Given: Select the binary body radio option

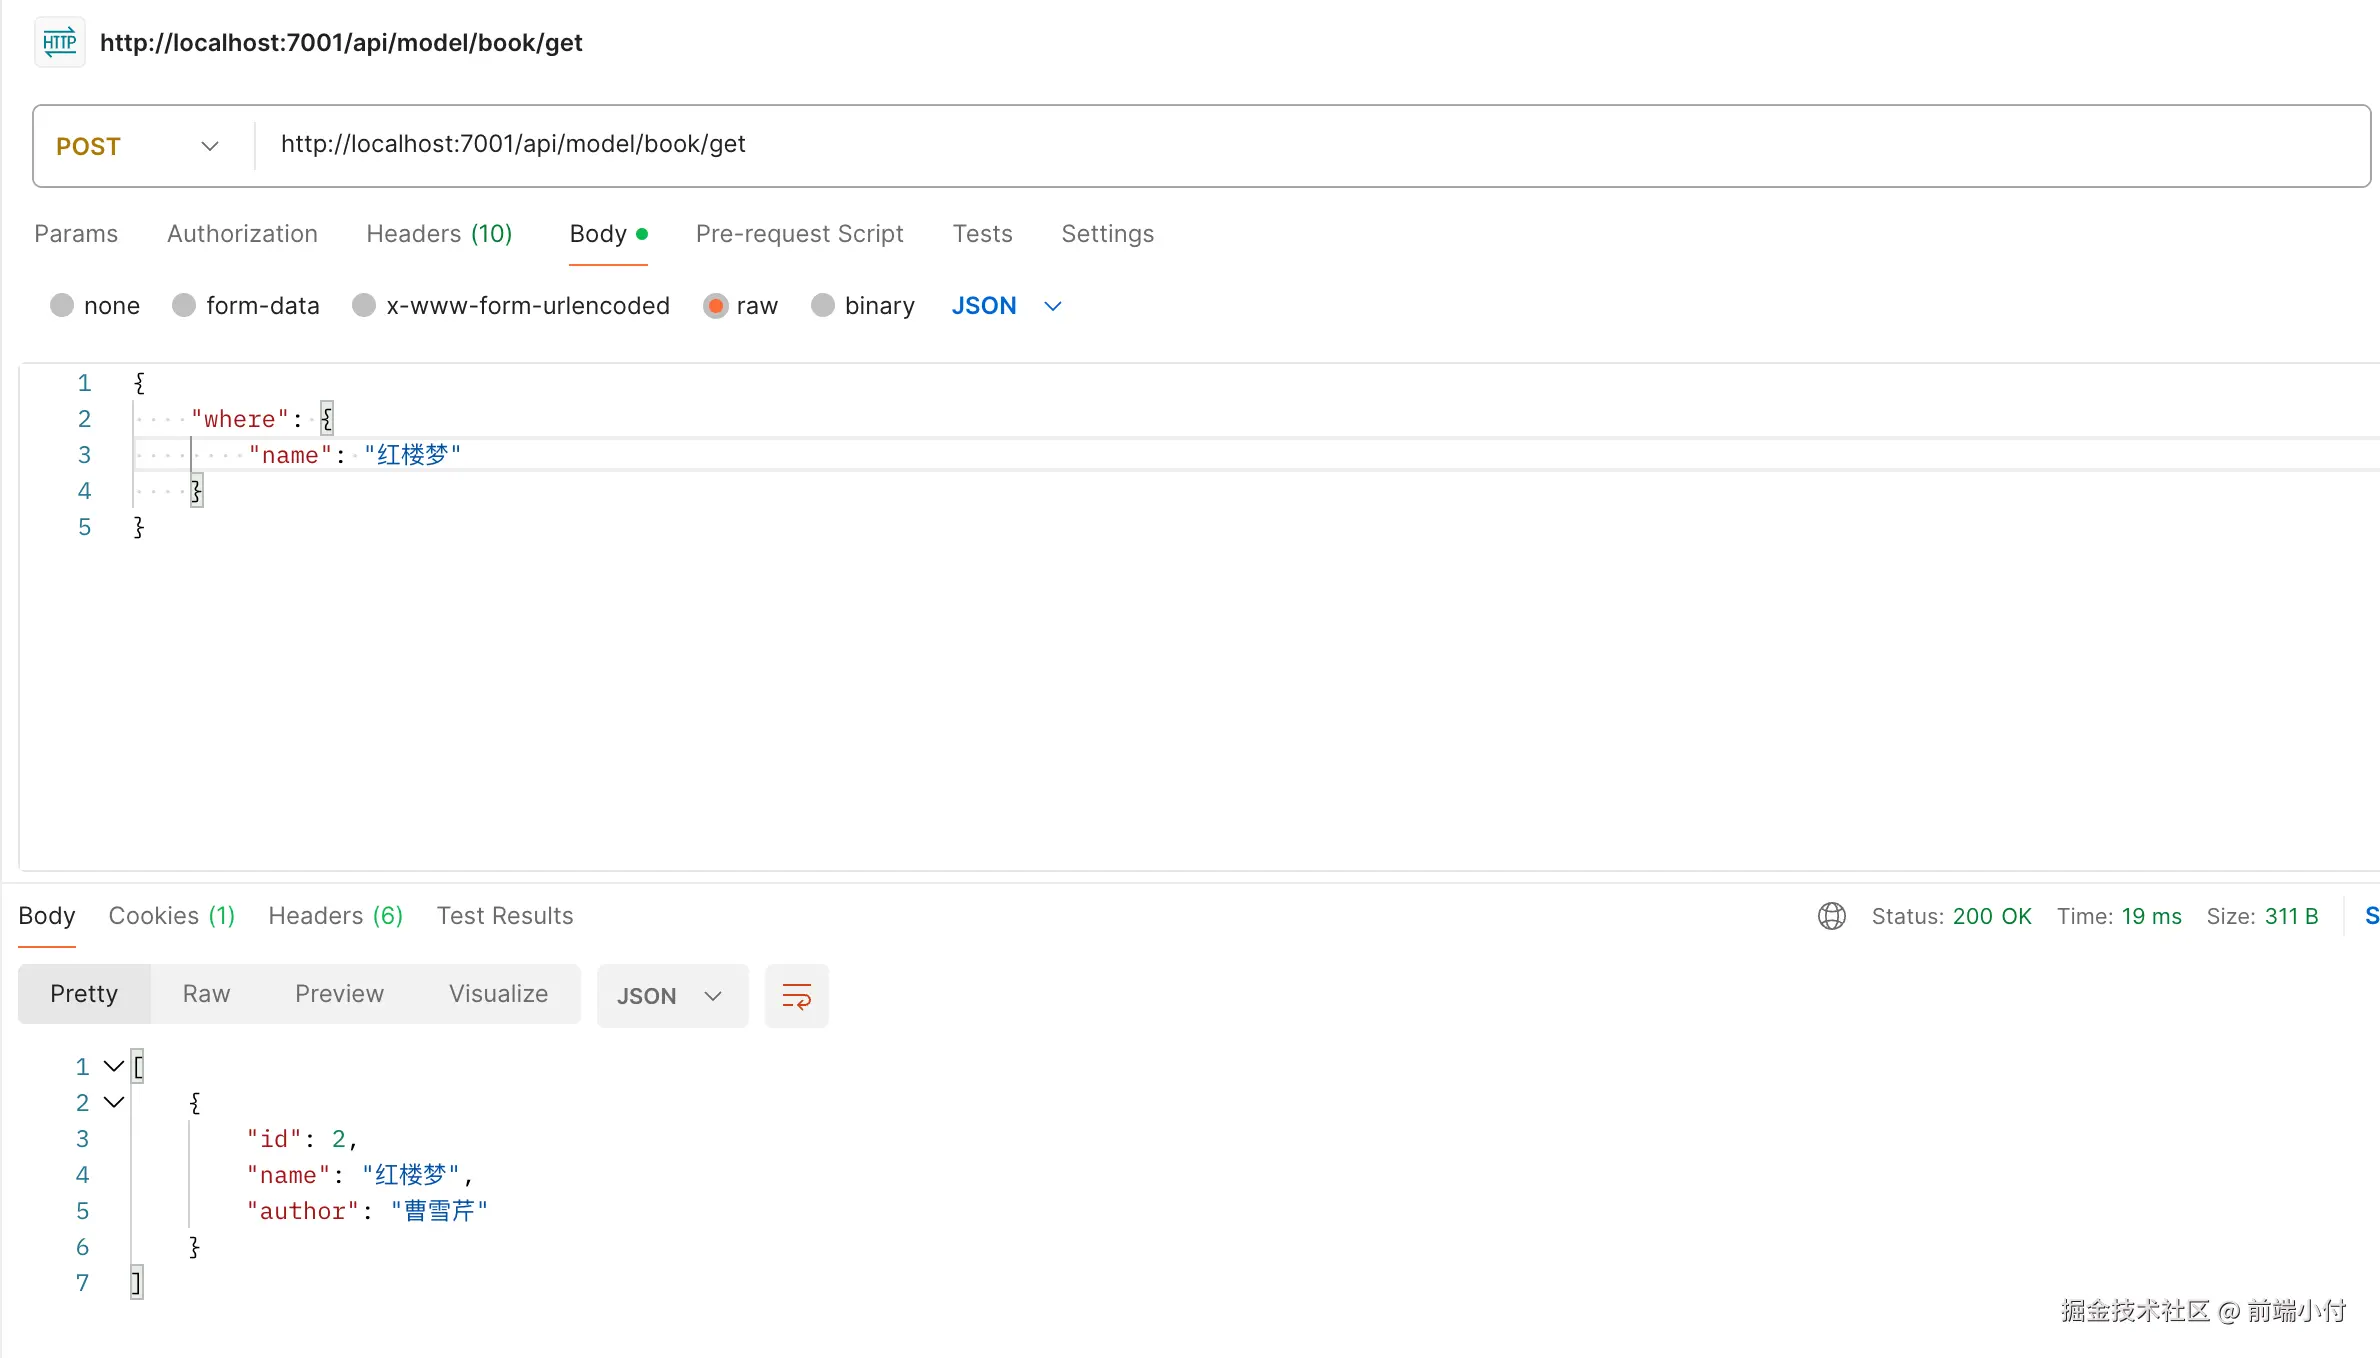Looking at the screenshot, I should [x=823, y=305].
